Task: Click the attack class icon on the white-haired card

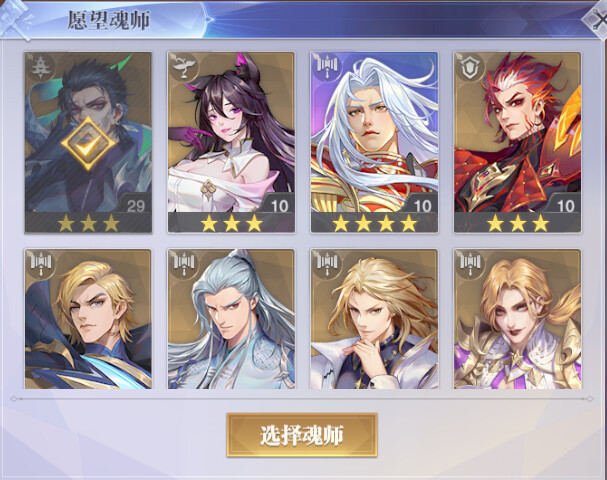Action: [x=327, y=67]
